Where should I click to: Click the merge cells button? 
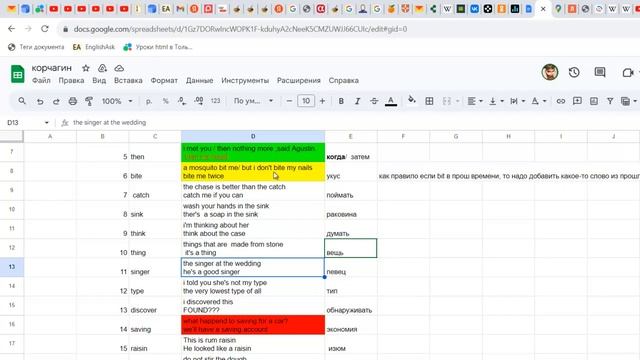(x=447, y=101)
